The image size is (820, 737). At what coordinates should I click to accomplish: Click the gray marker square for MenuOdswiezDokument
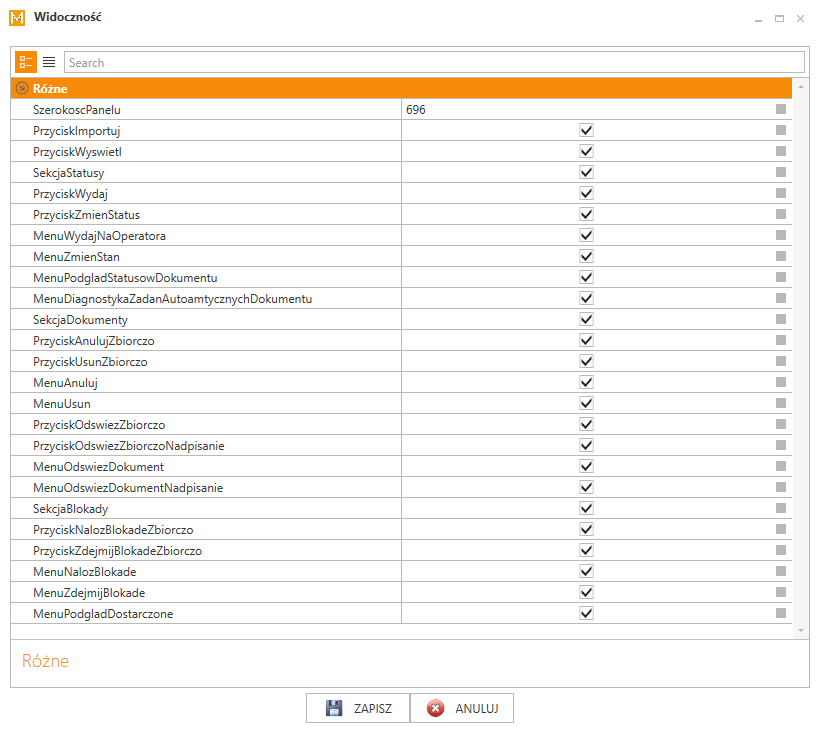pos(781,466)
